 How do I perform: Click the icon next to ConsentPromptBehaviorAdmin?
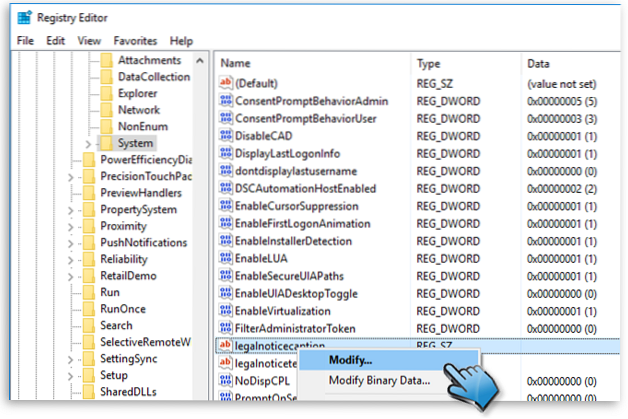(225, 101)
